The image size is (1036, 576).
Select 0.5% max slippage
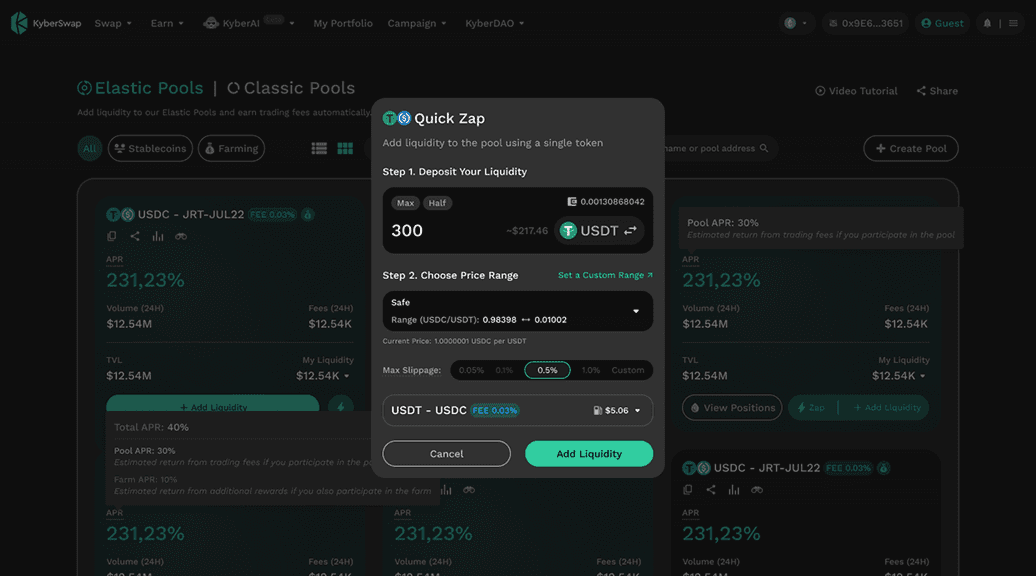(547, 370)
